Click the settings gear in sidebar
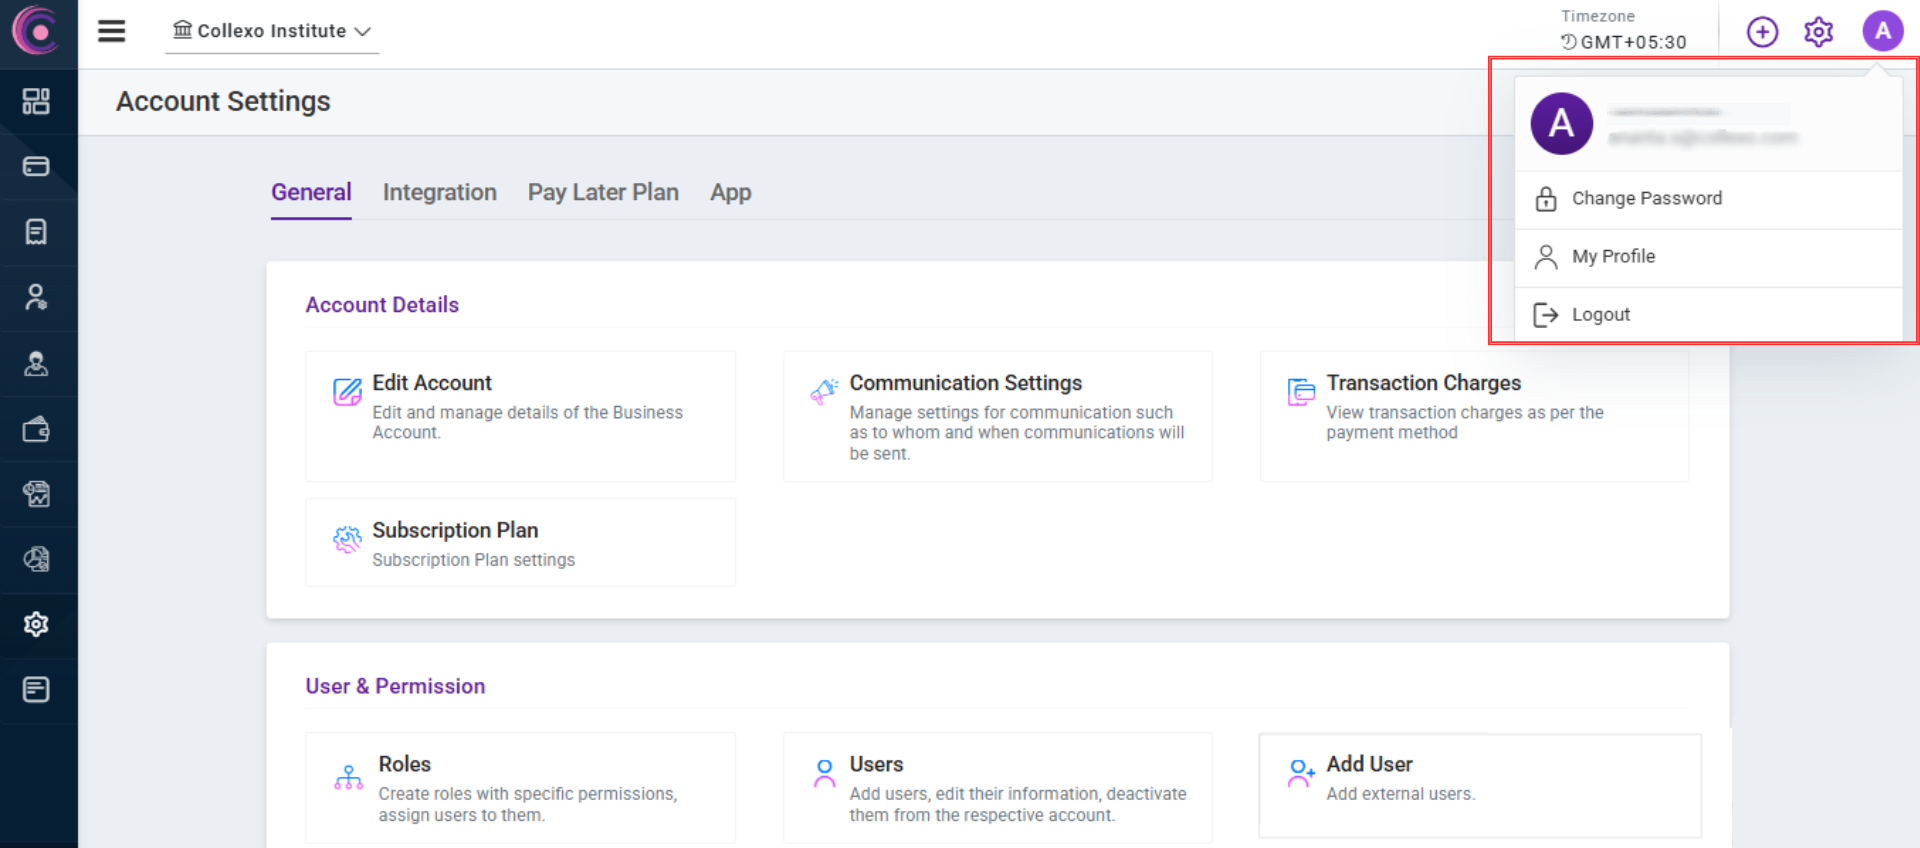The width and height of the screenshot is (1920, 848). click(x=36, y=625)
